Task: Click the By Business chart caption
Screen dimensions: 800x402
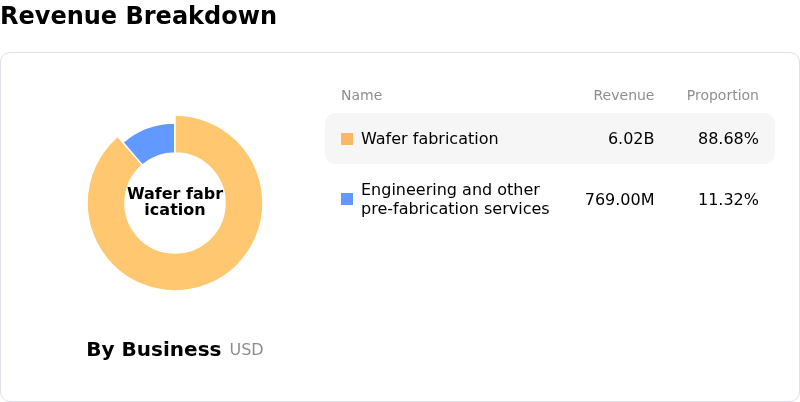Action: click(x=153, y=349)
